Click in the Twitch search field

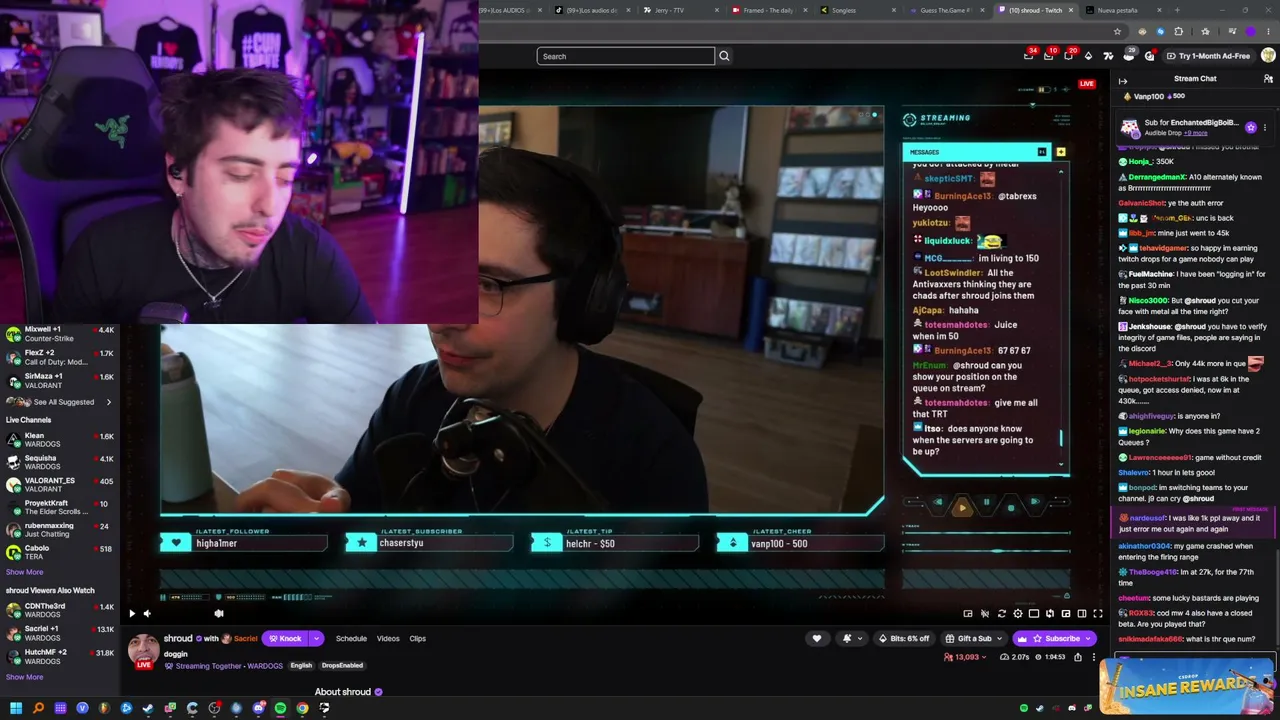coord(626,56)
